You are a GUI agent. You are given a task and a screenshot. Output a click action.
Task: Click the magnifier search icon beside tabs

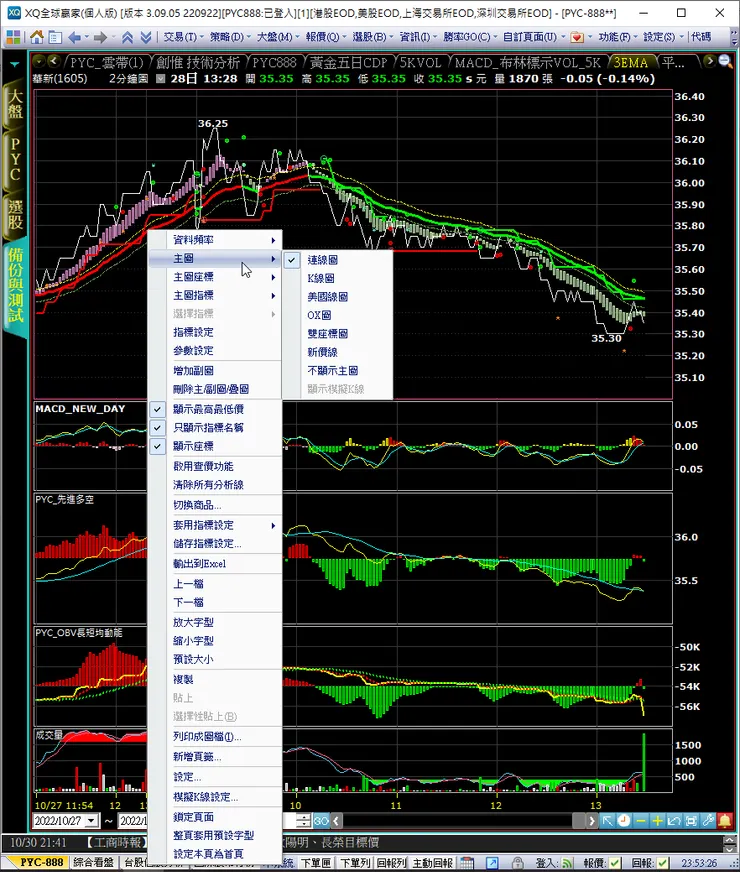[x=725, y=61]
